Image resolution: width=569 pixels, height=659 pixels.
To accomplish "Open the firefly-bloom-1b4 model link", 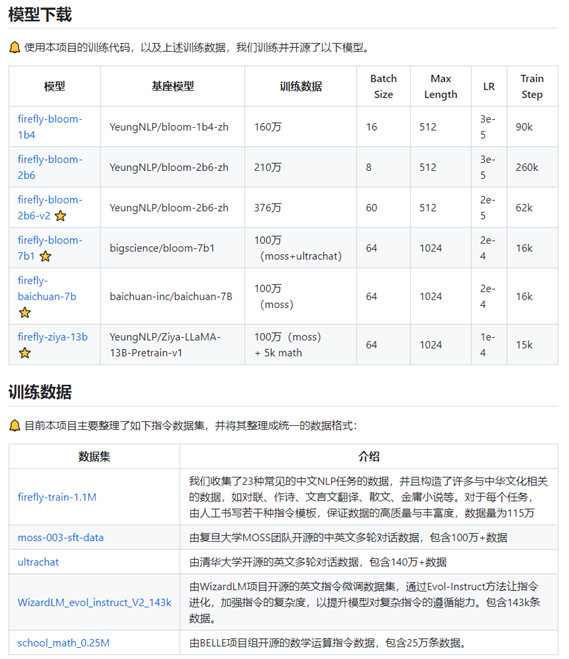I will click(x=50, y=127).
